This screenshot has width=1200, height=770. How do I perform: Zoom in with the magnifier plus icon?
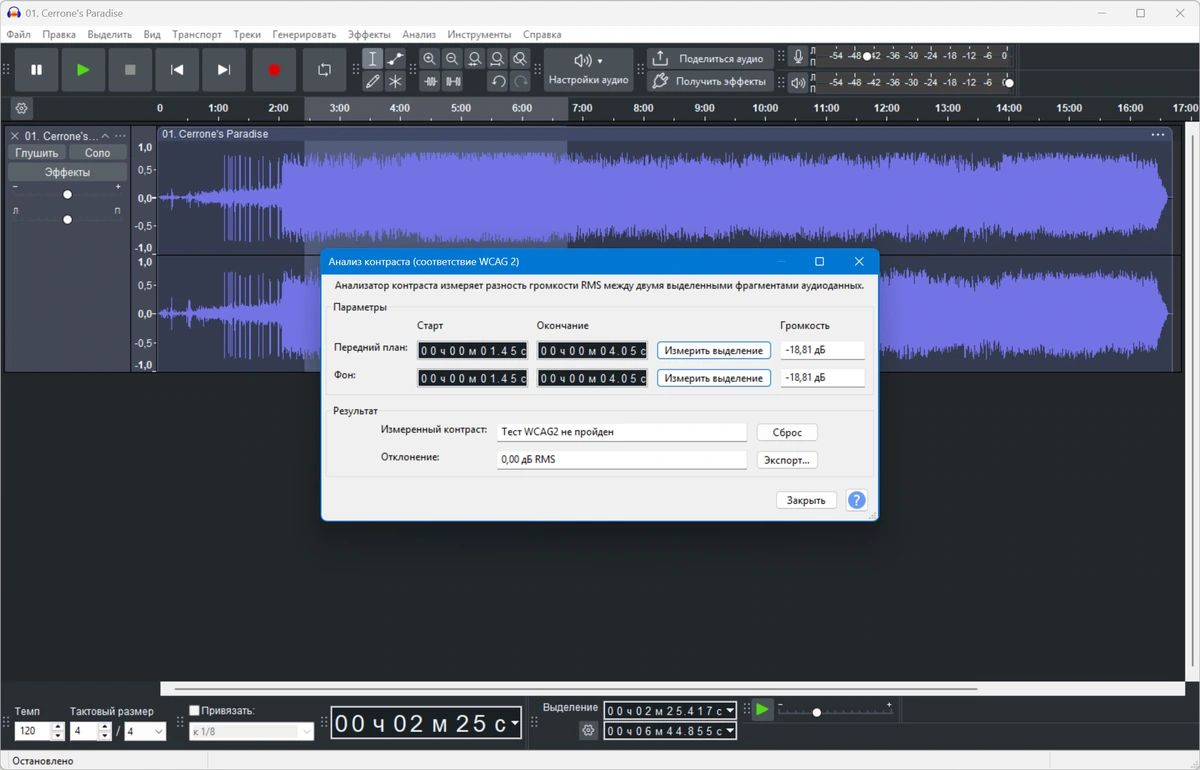pyautogui.click(x=429, y=59)
